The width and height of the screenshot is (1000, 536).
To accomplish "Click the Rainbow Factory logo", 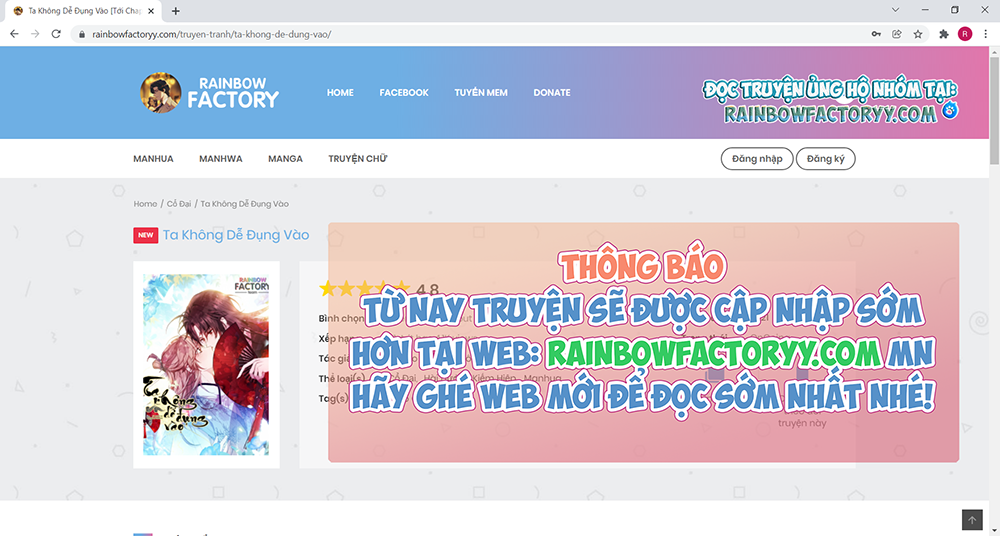I will [210, 92].
